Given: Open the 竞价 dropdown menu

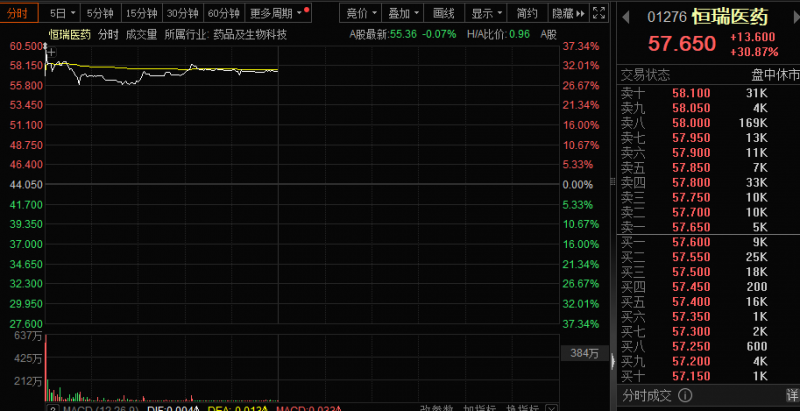Looking at the screenshot, I should click(x=361, y=13).
